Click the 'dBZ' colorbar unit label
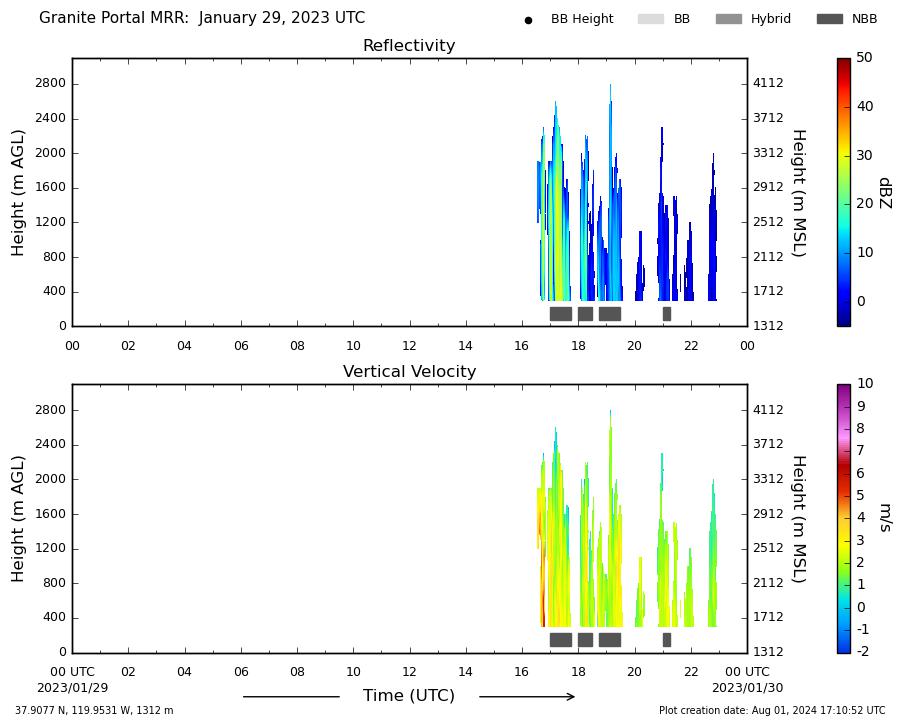This screenshot has width=900, height=725. tap(885, 193)
